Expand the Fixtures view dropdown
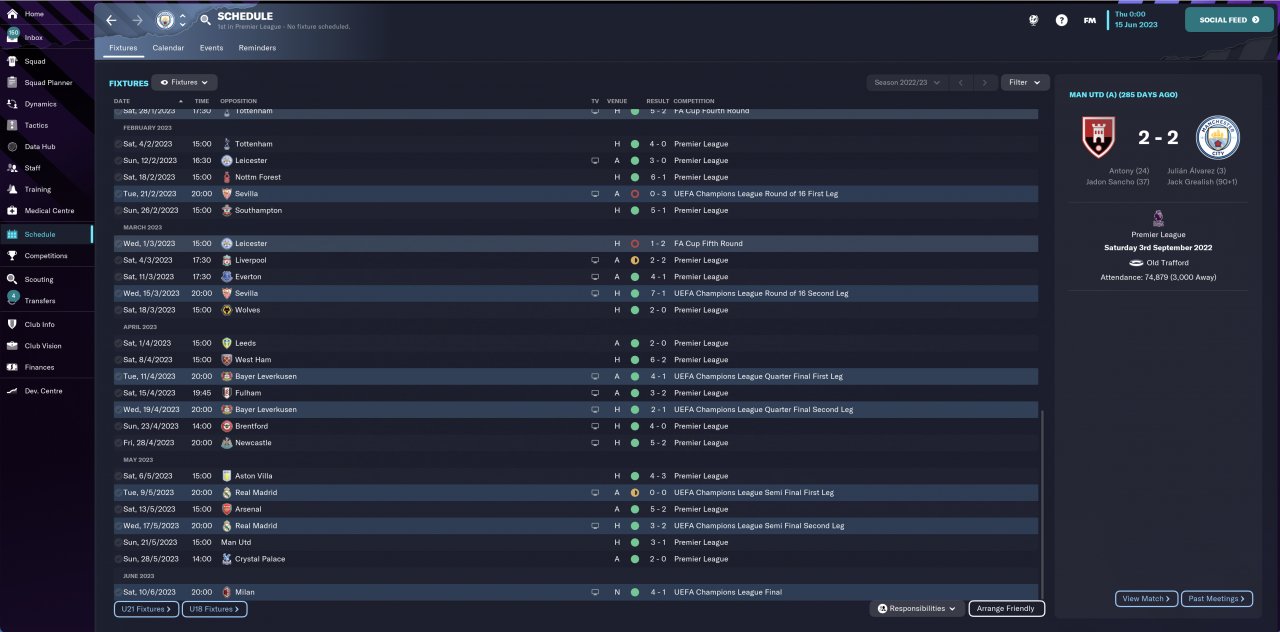 [x=184, y=83]
